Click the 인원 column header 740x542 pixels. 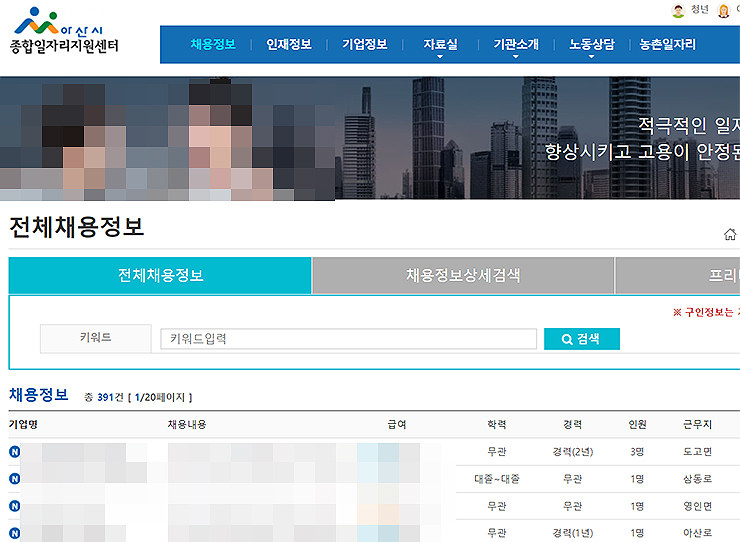click(637, 424)
